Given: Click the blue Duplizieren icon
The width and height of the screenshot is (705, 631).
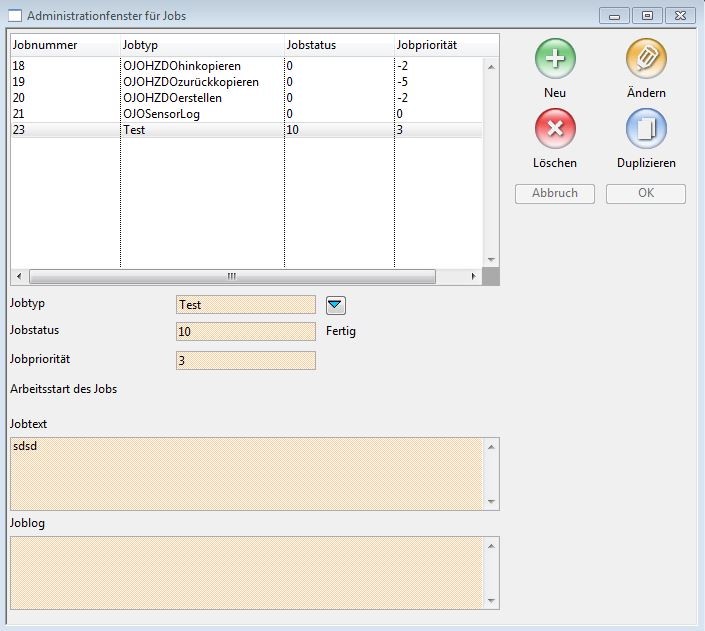Looking at the screenshot, I should (646, 129).
